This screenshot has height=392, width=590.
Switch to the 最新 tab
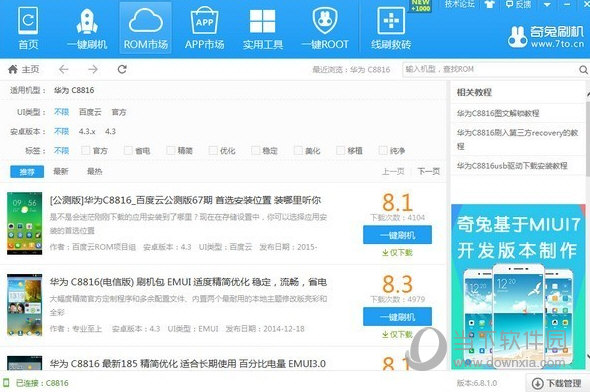[61, 172]
